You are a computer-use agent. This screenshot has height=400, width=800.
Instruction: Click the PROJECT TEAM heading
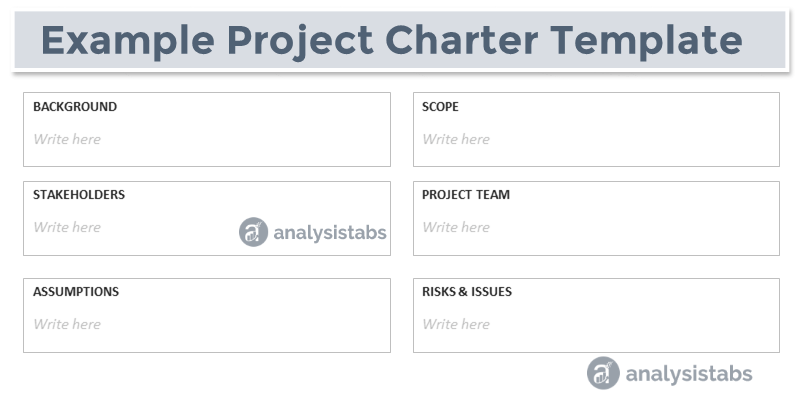click(x=466, y=195)
